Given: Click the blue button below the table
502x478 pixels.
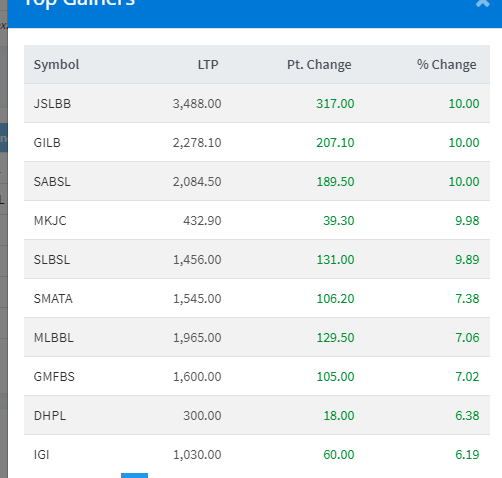Looking at the screenshot, I should click(x=134, y=475).
